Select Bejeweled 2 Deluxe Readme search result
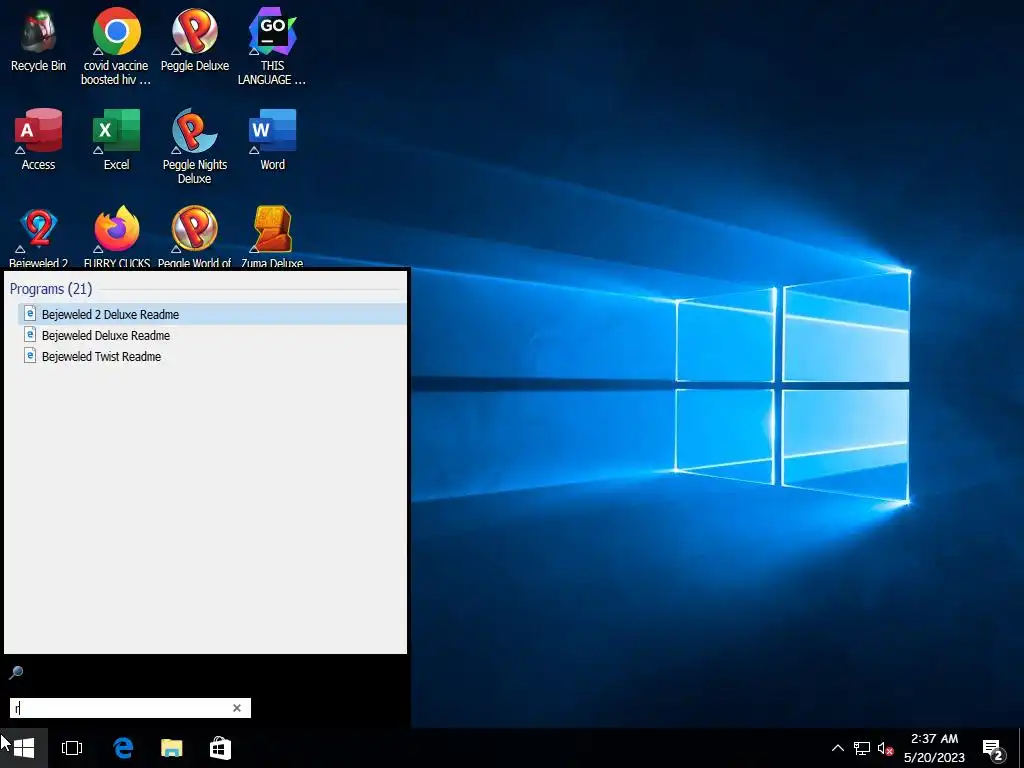 coord(212,314)
